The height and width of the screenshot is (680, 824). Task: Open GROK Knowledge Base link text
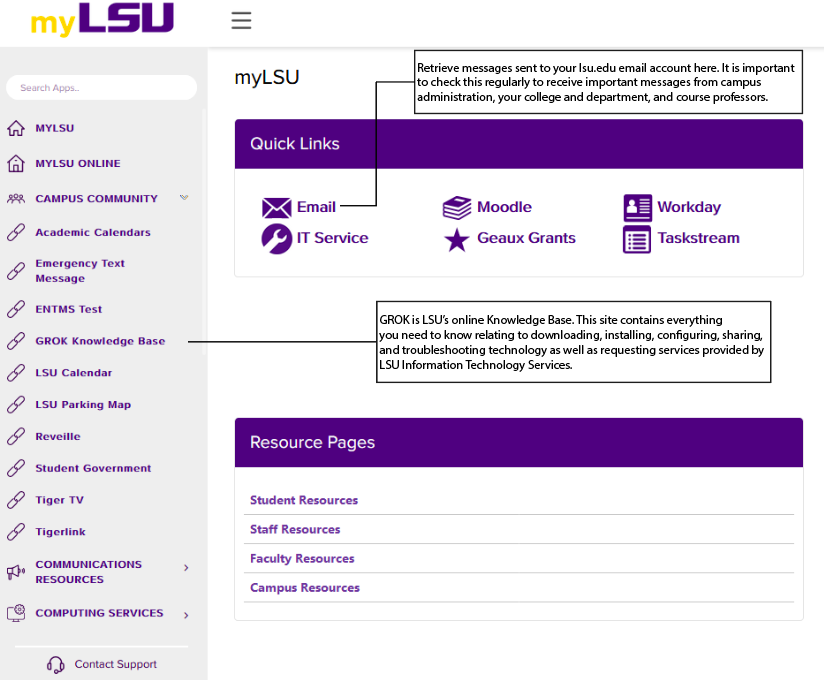click(100, 341)
